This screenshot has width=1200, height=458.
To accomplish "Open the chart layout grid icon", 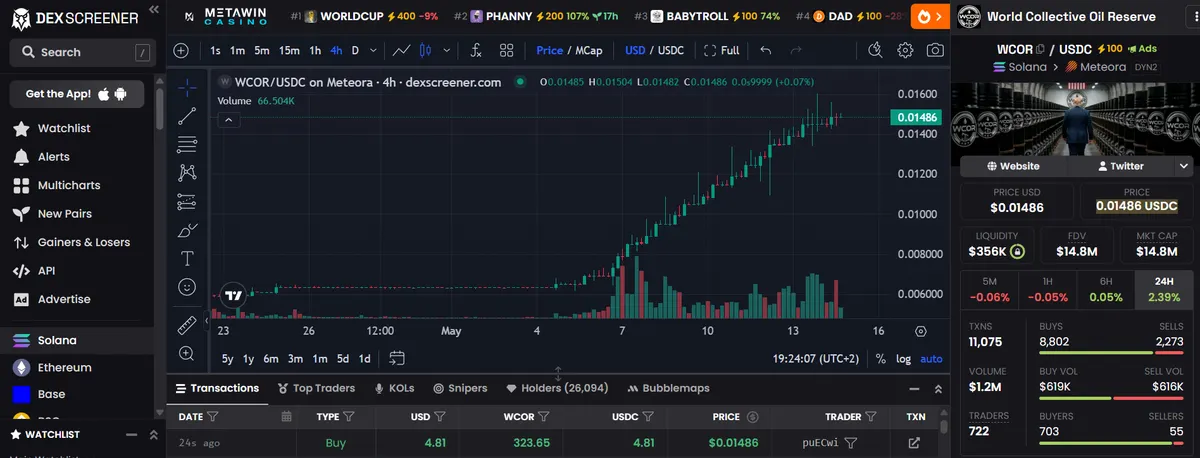I will click(x=507, y=50).
